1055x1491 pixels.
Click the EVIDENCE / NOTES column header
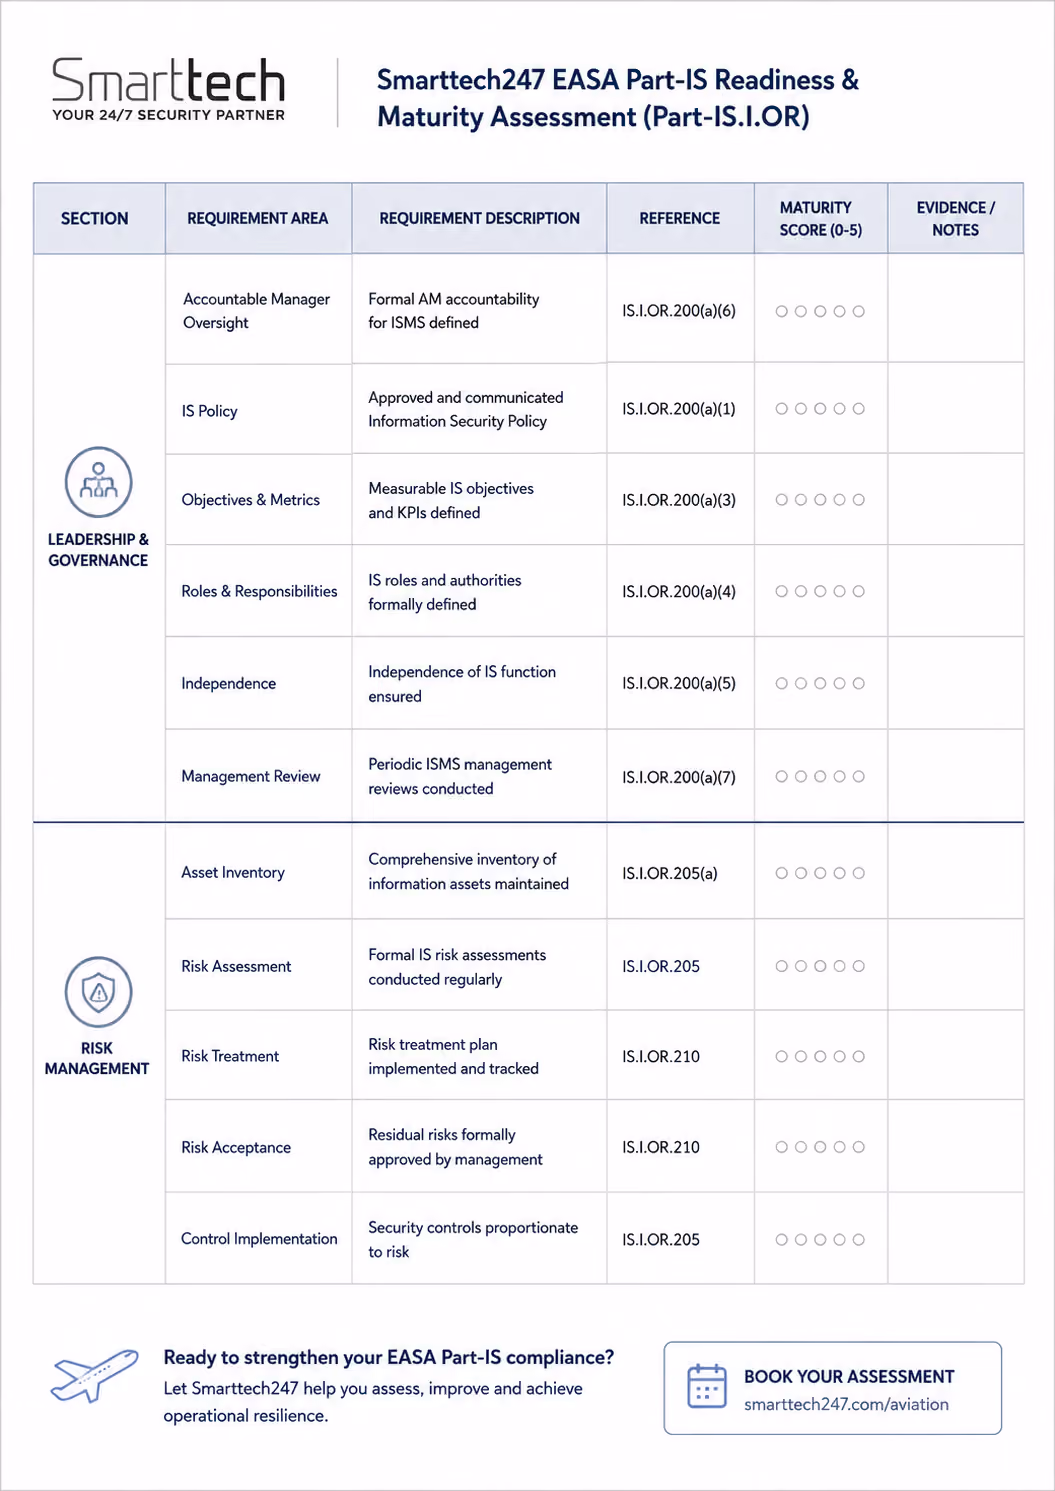point(956,218)
